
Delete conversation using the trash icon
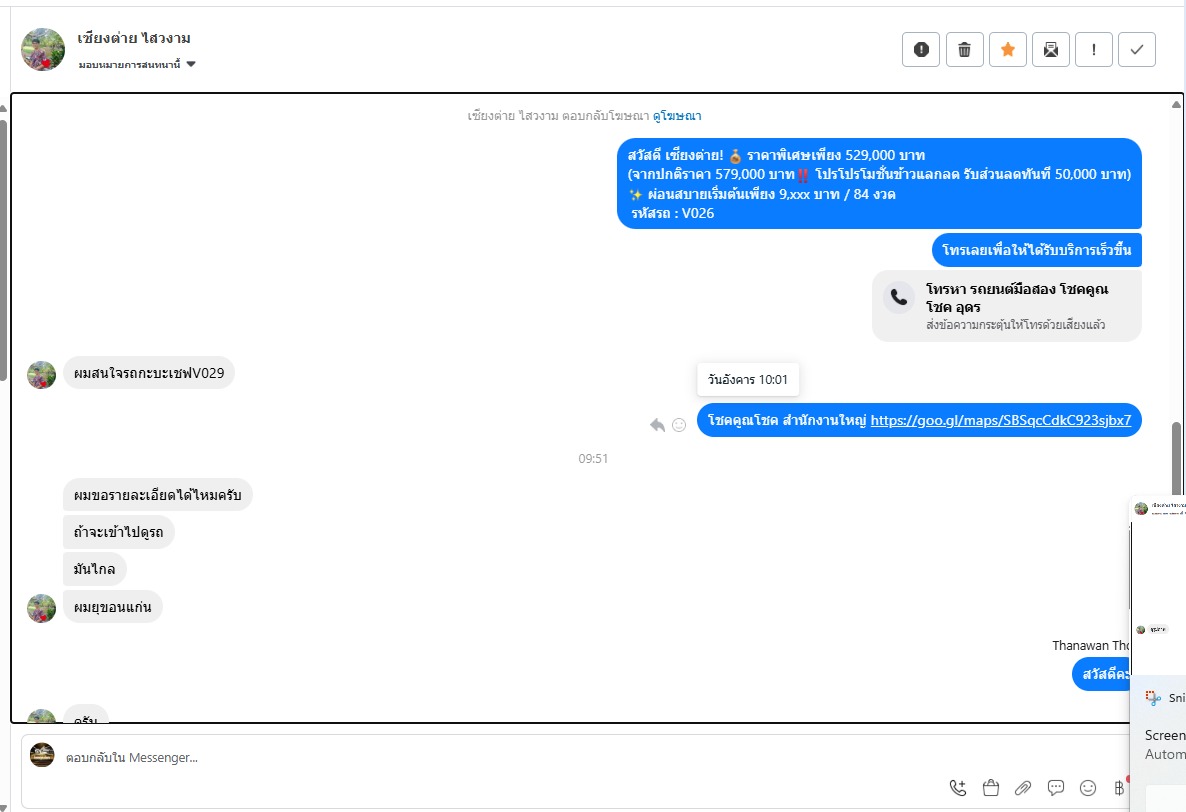tap(964, 50)
